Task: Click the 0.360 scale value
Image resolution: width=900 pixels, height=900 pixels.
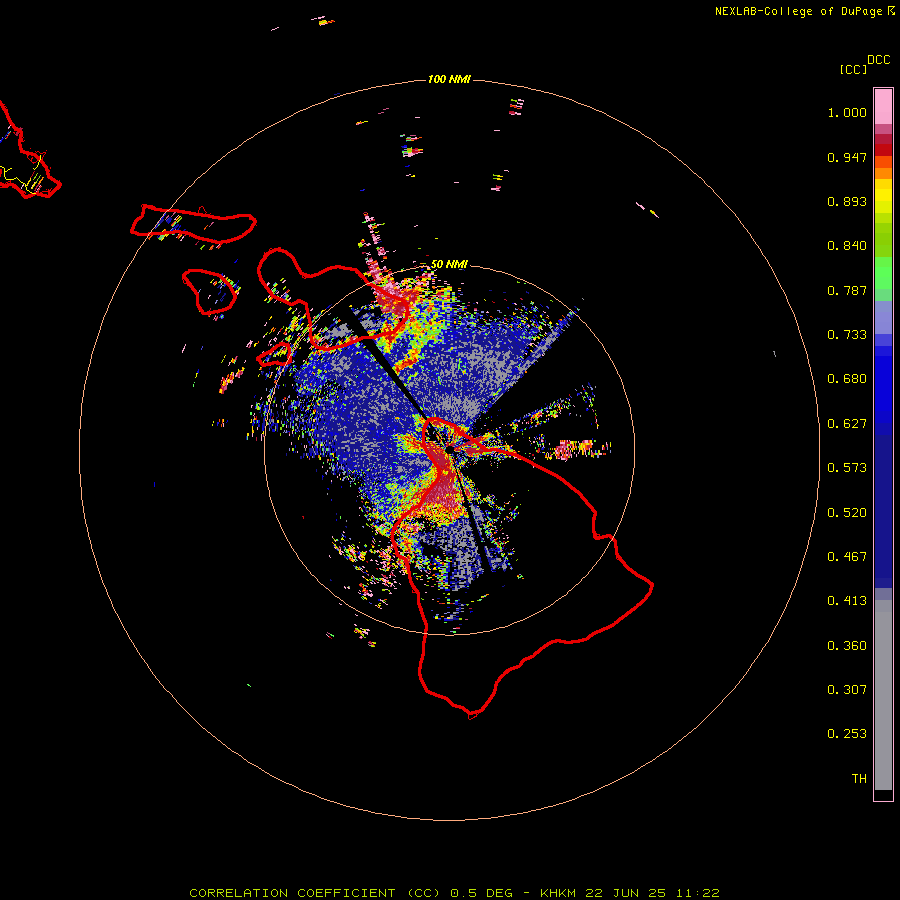Action: (847, 646)
